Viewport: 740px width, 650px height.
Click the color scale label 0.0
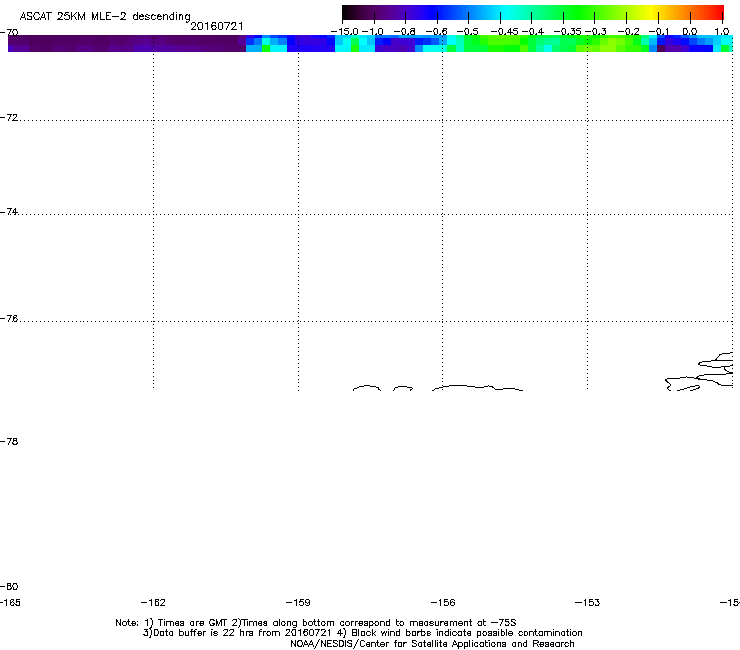pos(690,32)
